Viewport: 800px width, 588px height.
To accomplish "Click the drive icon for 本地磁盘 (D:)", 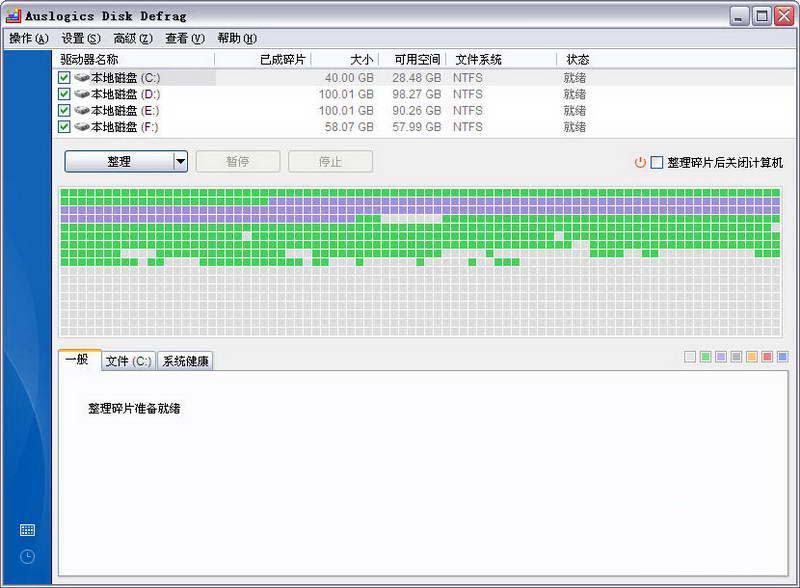I will point(81,94).
